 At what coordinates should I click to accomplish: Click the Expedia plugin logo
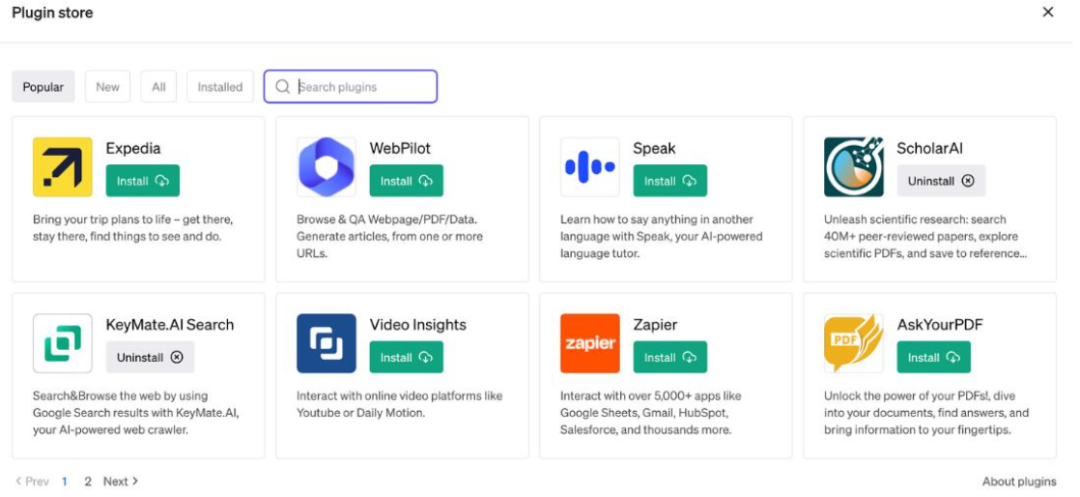63,167
